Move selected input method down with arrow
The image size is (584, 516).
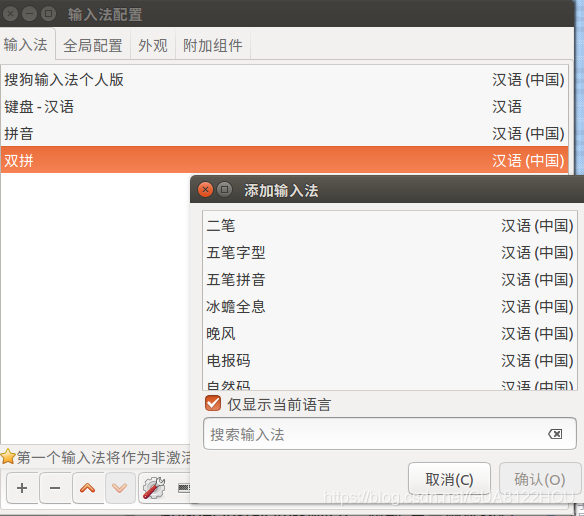(x=120, y=488)
